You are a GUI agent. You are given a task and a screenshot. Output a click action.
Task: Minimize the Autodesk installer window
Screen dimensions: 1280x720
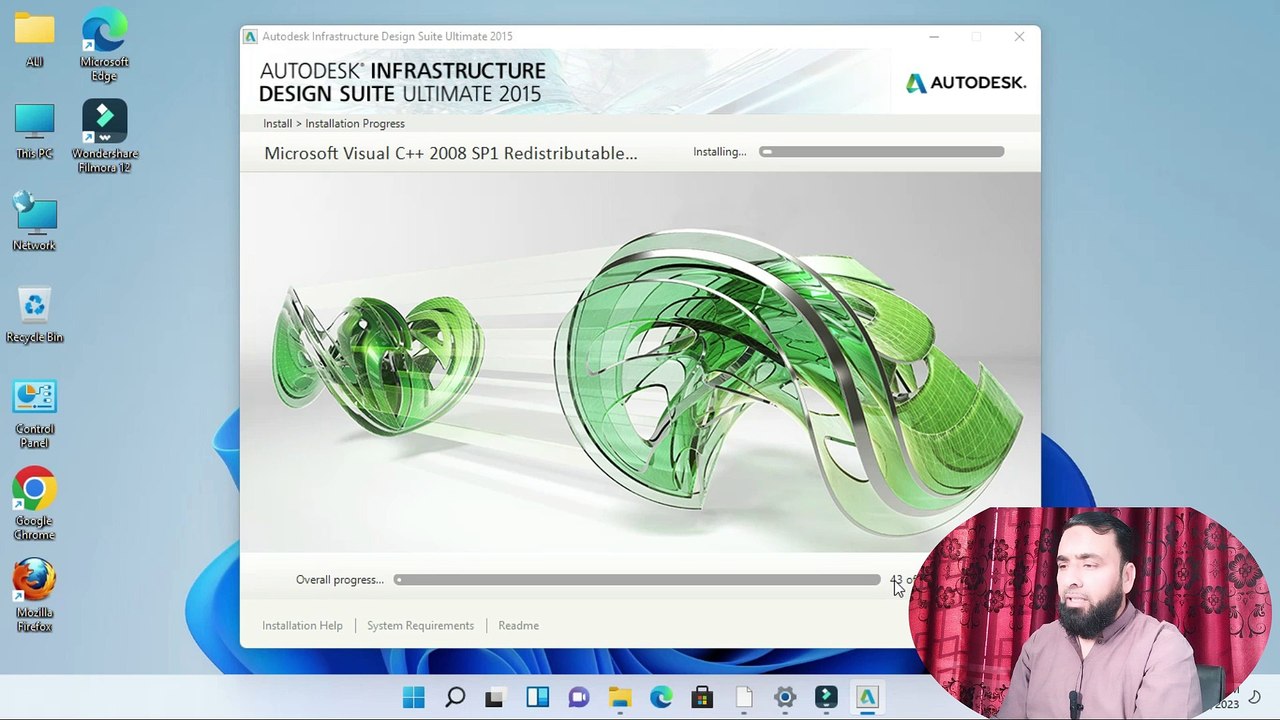(934, 37)
